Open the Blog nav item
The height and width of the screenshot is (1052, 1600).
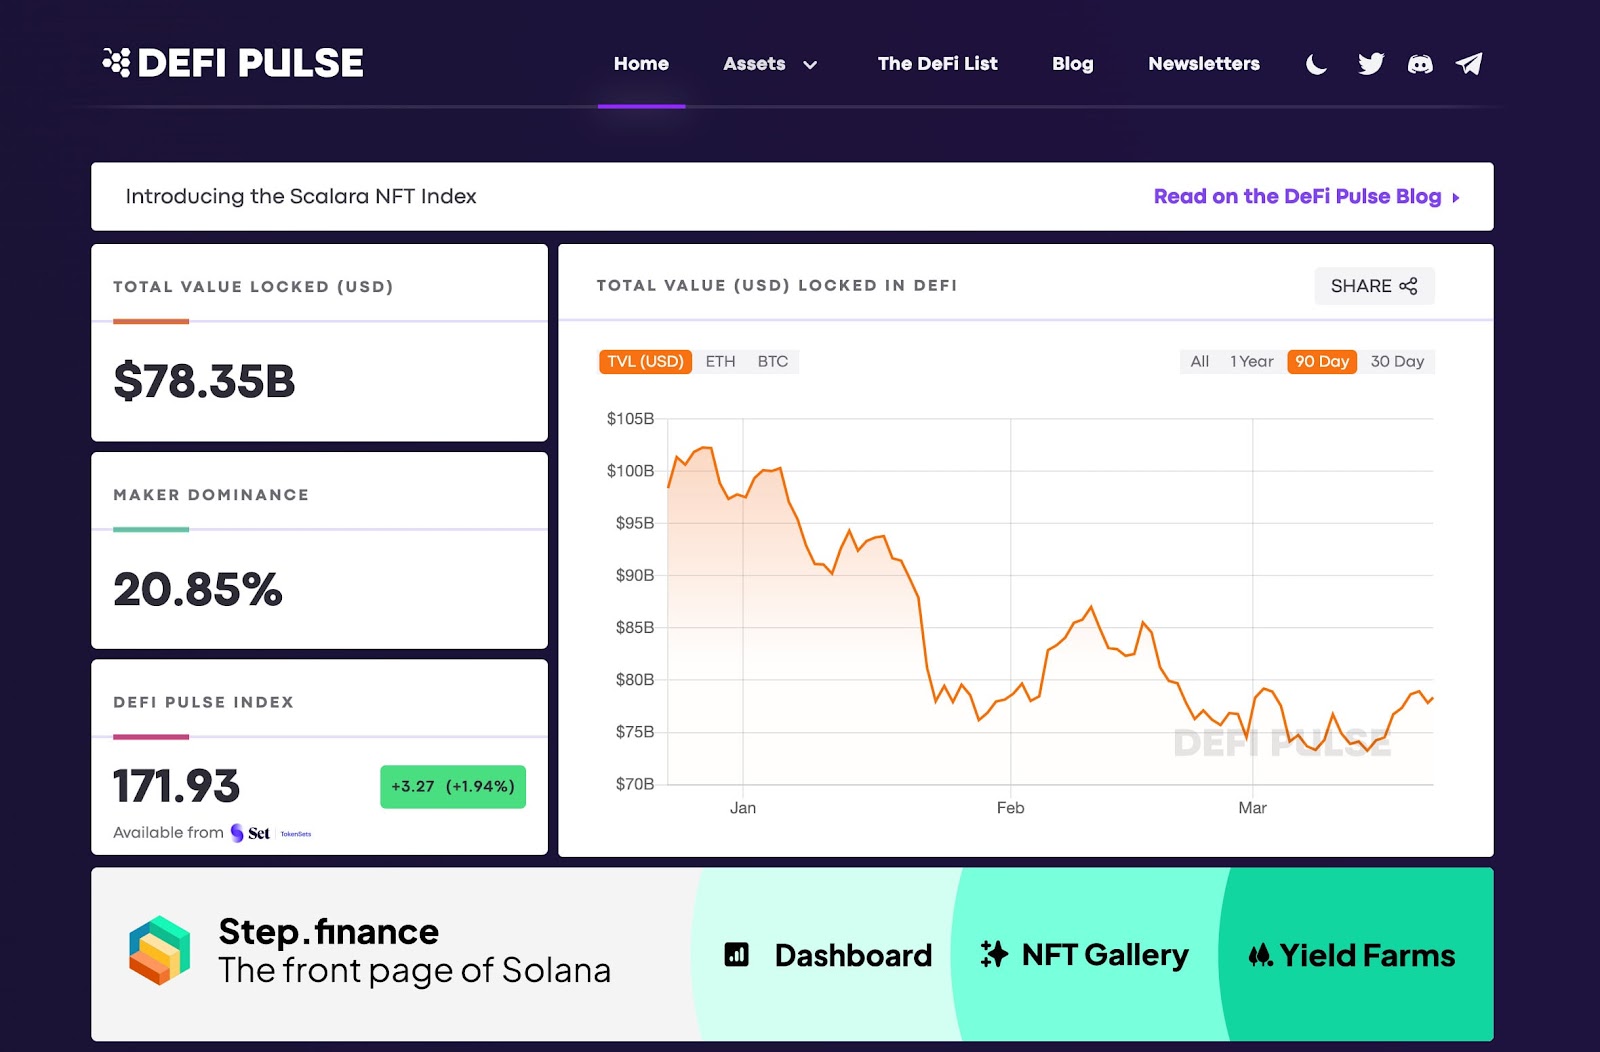click(x=1072, y=64)
